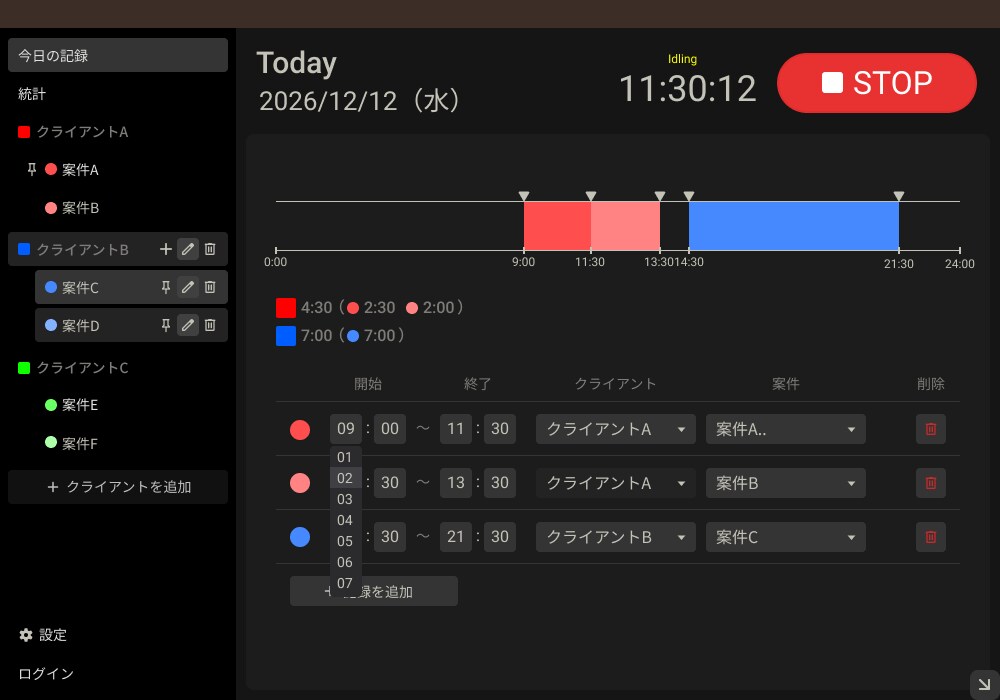The image size is (1000, 700).
Task: Choose 07 in the hour list
Action: 345,583
